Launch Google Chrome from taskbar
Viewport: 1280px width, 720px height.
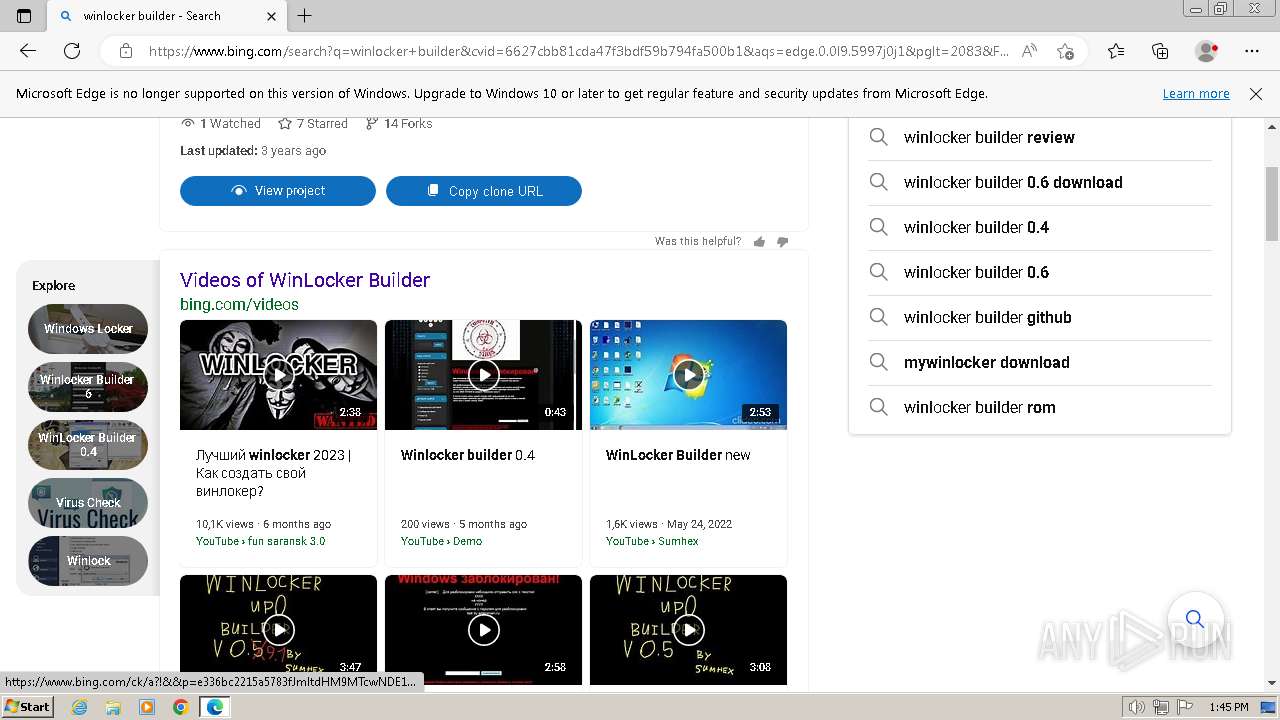[180, 707]
